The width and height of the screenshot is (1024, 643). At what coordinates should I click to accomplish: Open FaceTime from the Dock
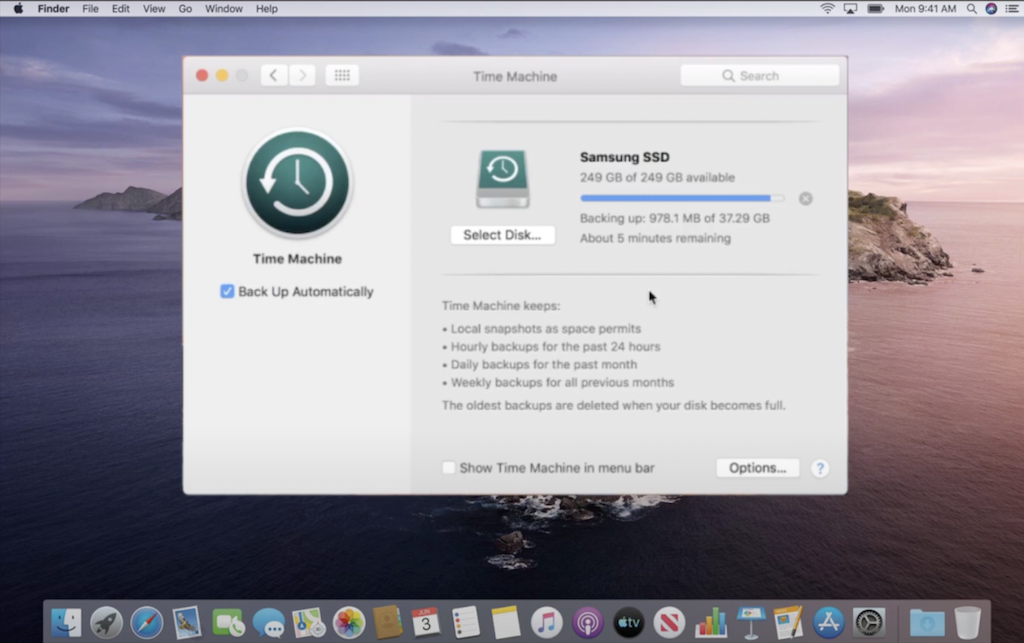tap(228, 622)
